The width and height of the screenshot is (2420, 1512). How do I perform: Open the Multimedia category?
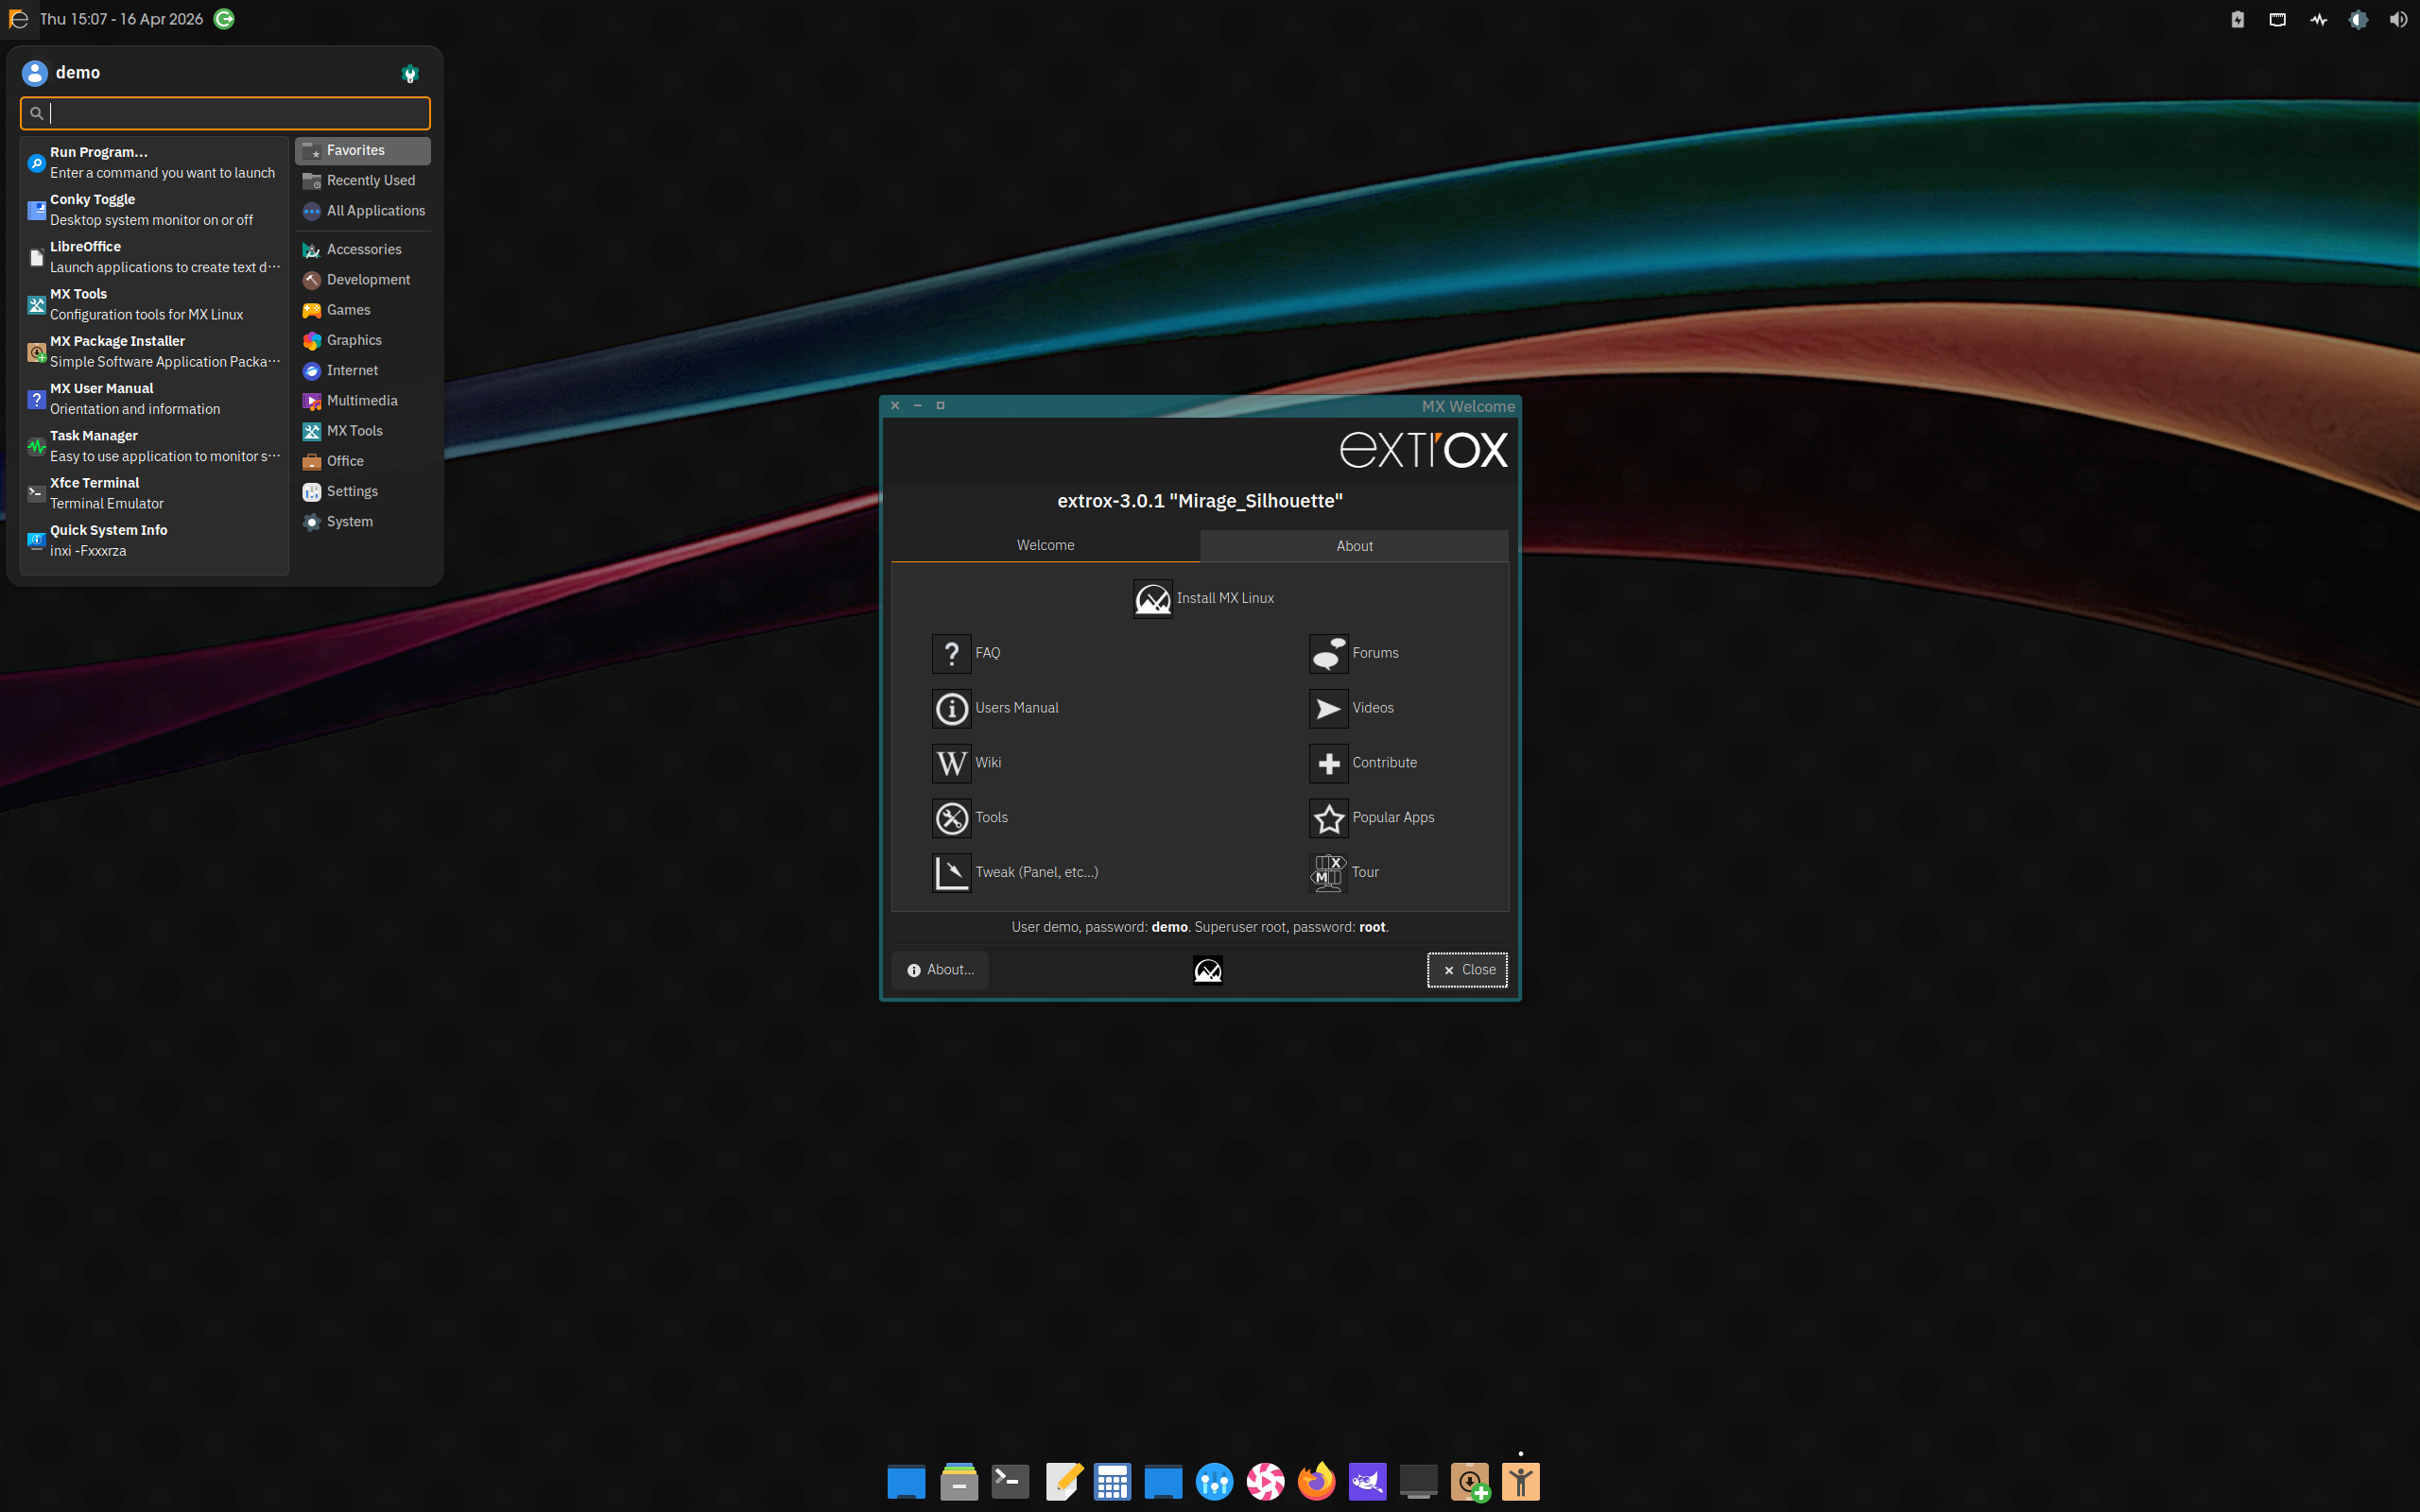[362, 401]
